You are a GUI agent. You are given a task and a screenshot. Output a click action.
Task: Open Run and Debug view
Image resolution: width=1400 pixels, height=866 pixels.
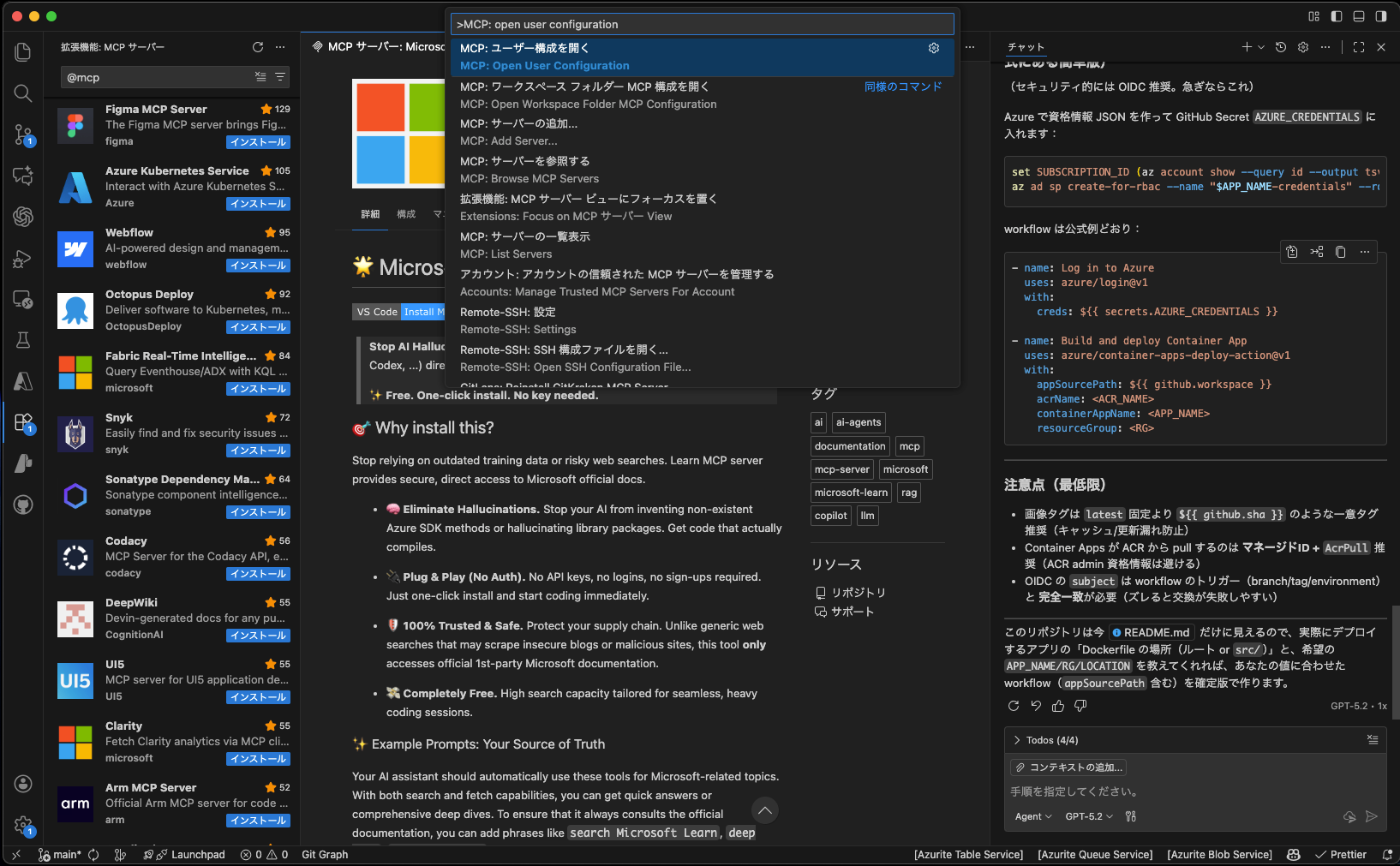tap(22, 258)
